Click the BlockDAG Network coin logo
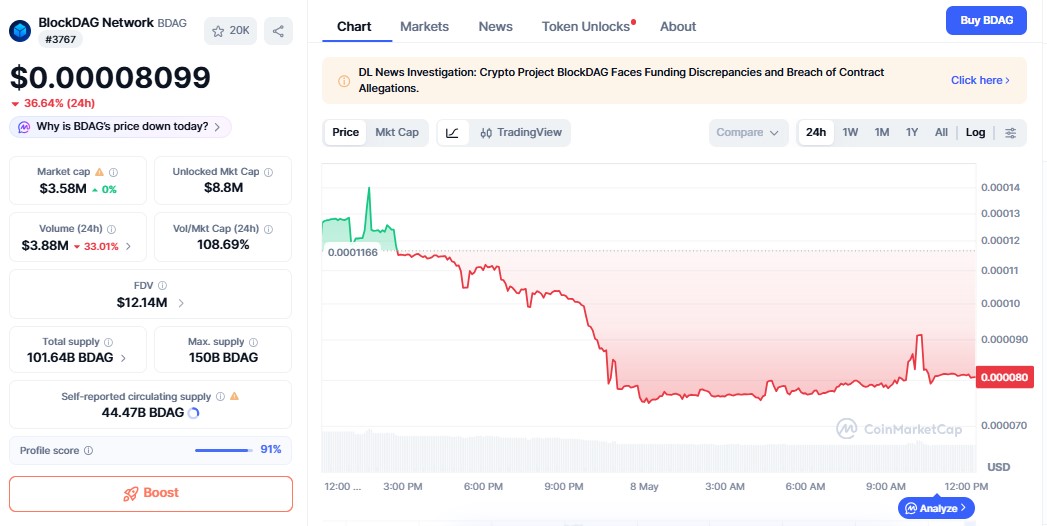Screen dimensions: 1047x526 [20, 31]
